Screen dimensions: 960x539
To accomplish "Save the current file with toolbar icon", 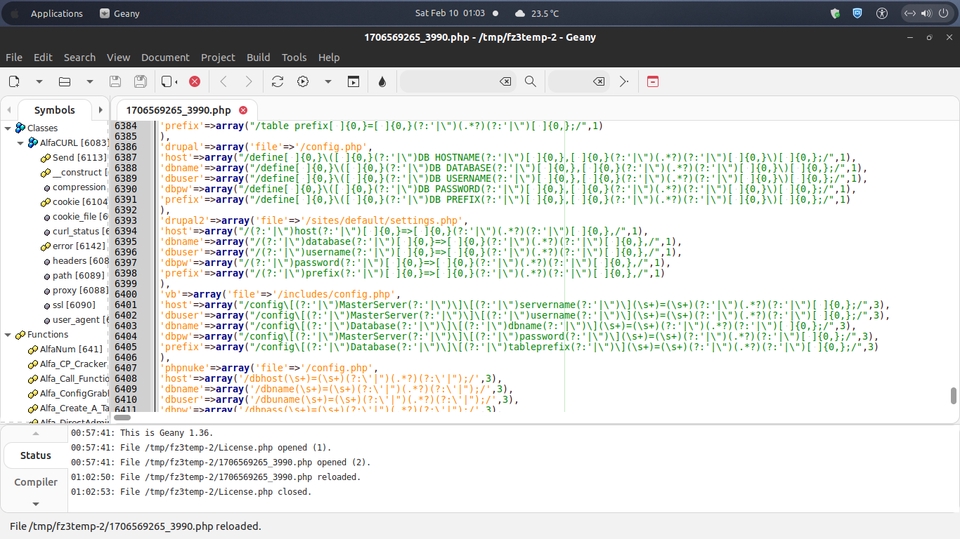I will [x=114, y=81].
